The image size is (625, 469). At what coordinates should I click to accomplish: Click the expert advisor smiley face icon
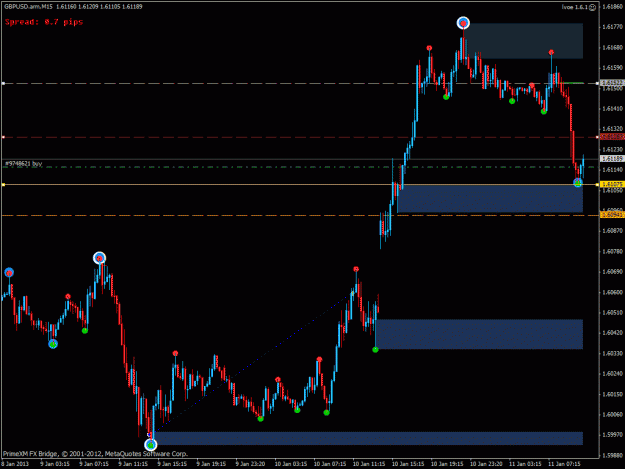(x=592, y=7)
